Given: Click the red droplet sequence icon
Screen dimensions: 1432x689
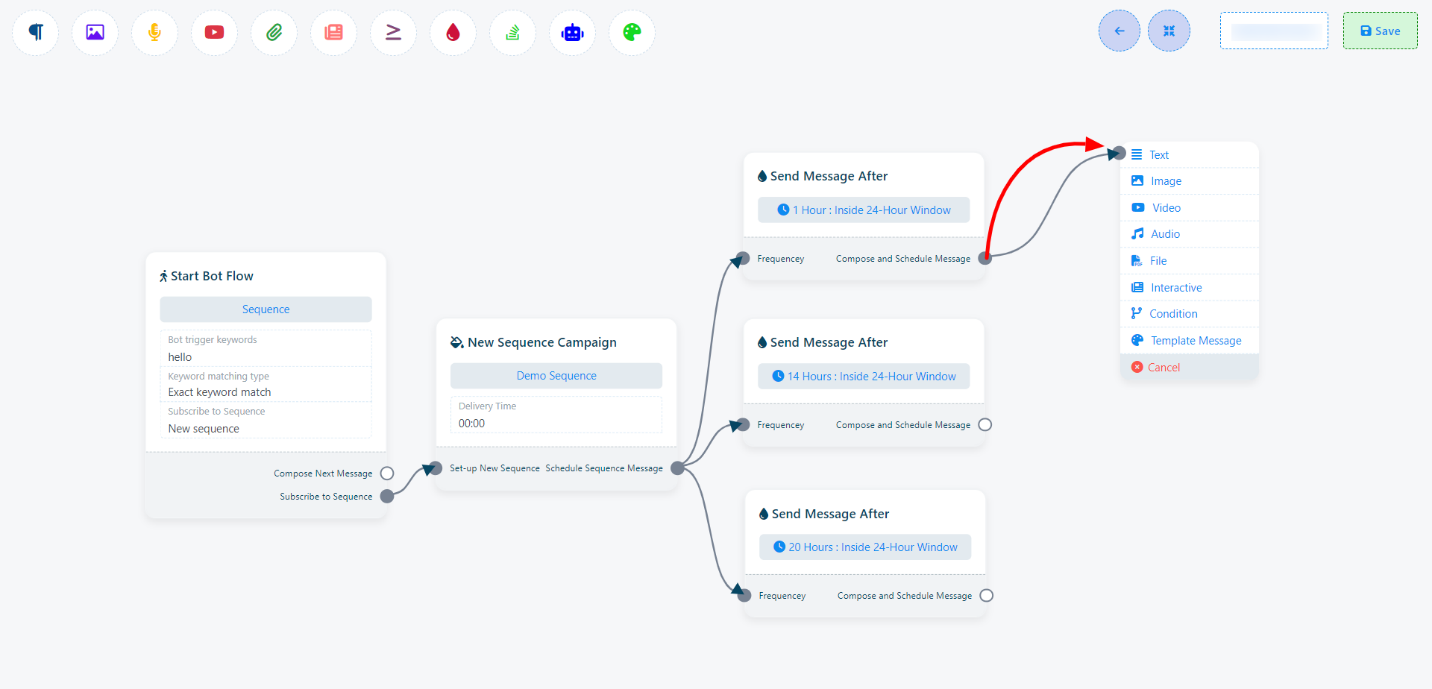Looking at the screenshot, I should 453,32.
